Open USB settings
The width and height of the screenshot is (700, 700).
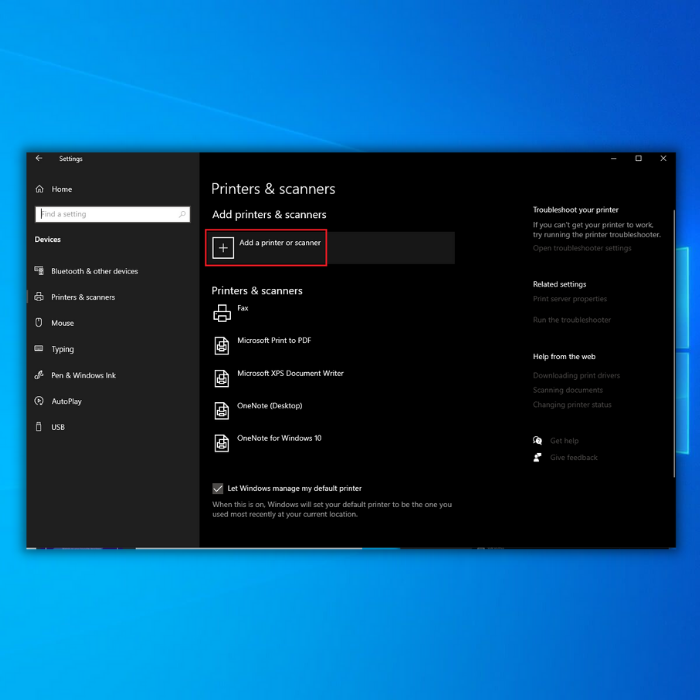point(58,427)
